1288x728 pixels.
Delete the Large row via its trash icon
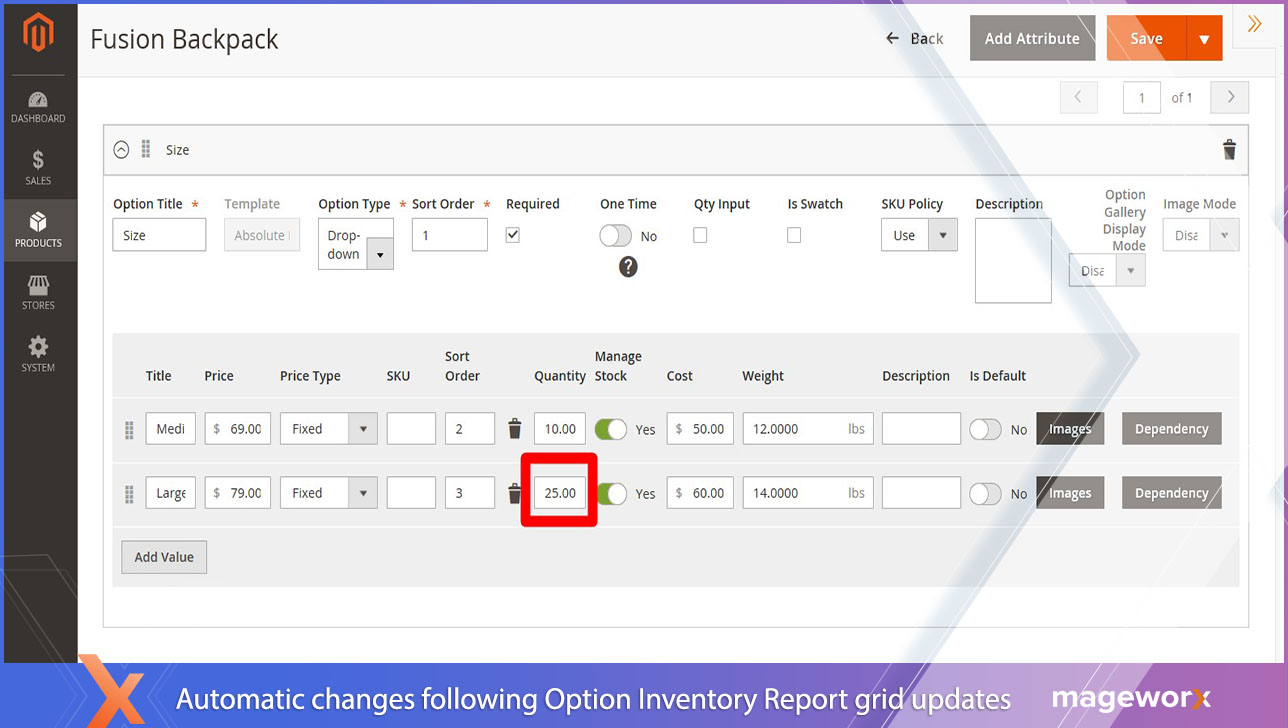[514, 492]
